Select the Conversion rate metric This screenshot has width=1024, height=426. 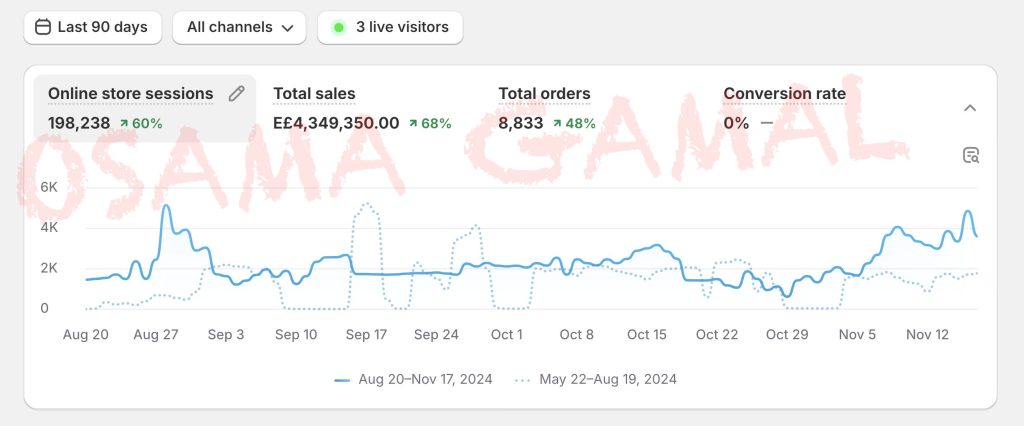[784, 94]
